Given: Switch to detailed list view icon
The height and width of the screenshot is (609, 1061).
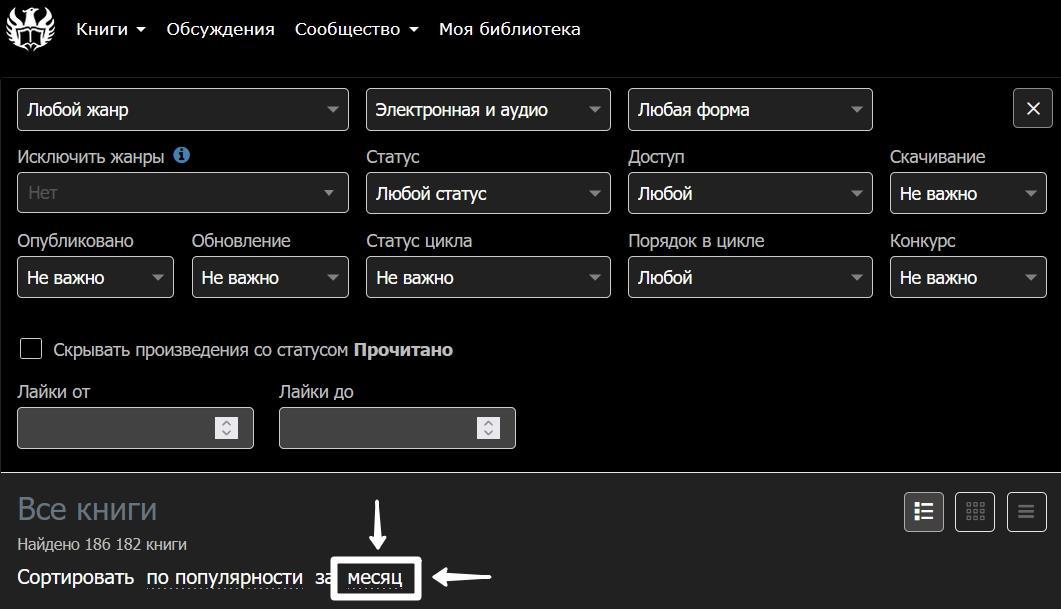Looking at the screenshot, I should tap(924, 512).
